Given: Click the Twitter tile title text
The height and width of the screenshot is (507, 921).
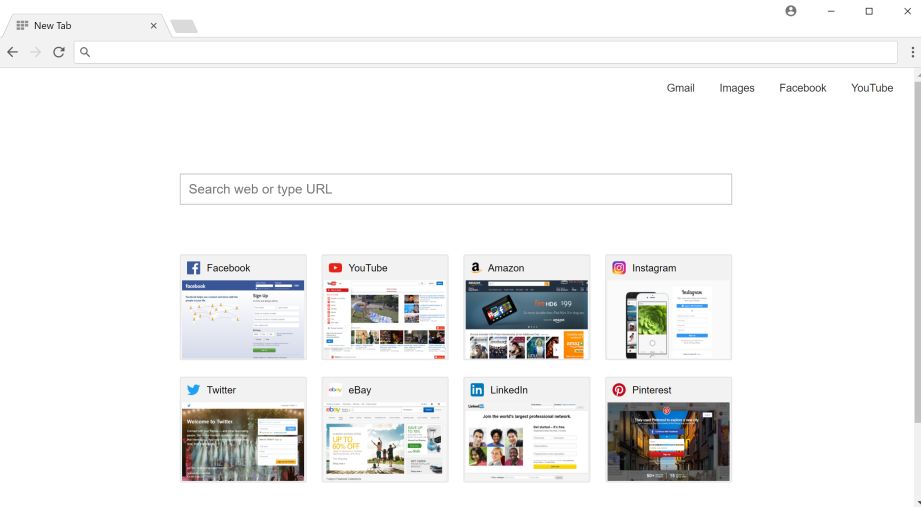Looking at the screenshot, I should pyautogui.click(x=221, y=390).
